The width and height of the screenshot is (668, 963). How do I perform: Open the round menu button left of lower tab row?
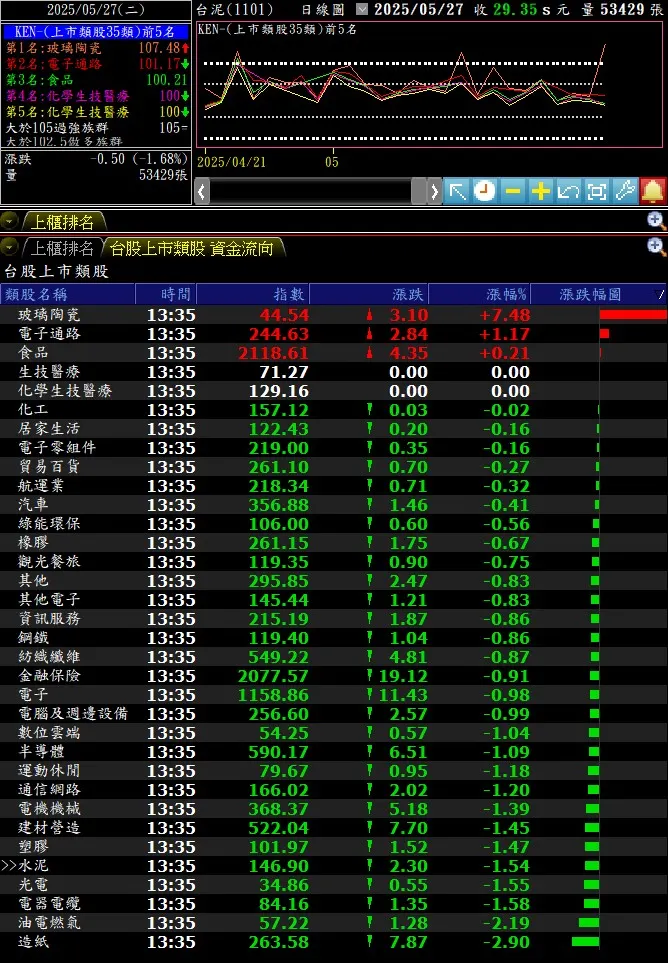pos(9,248)
